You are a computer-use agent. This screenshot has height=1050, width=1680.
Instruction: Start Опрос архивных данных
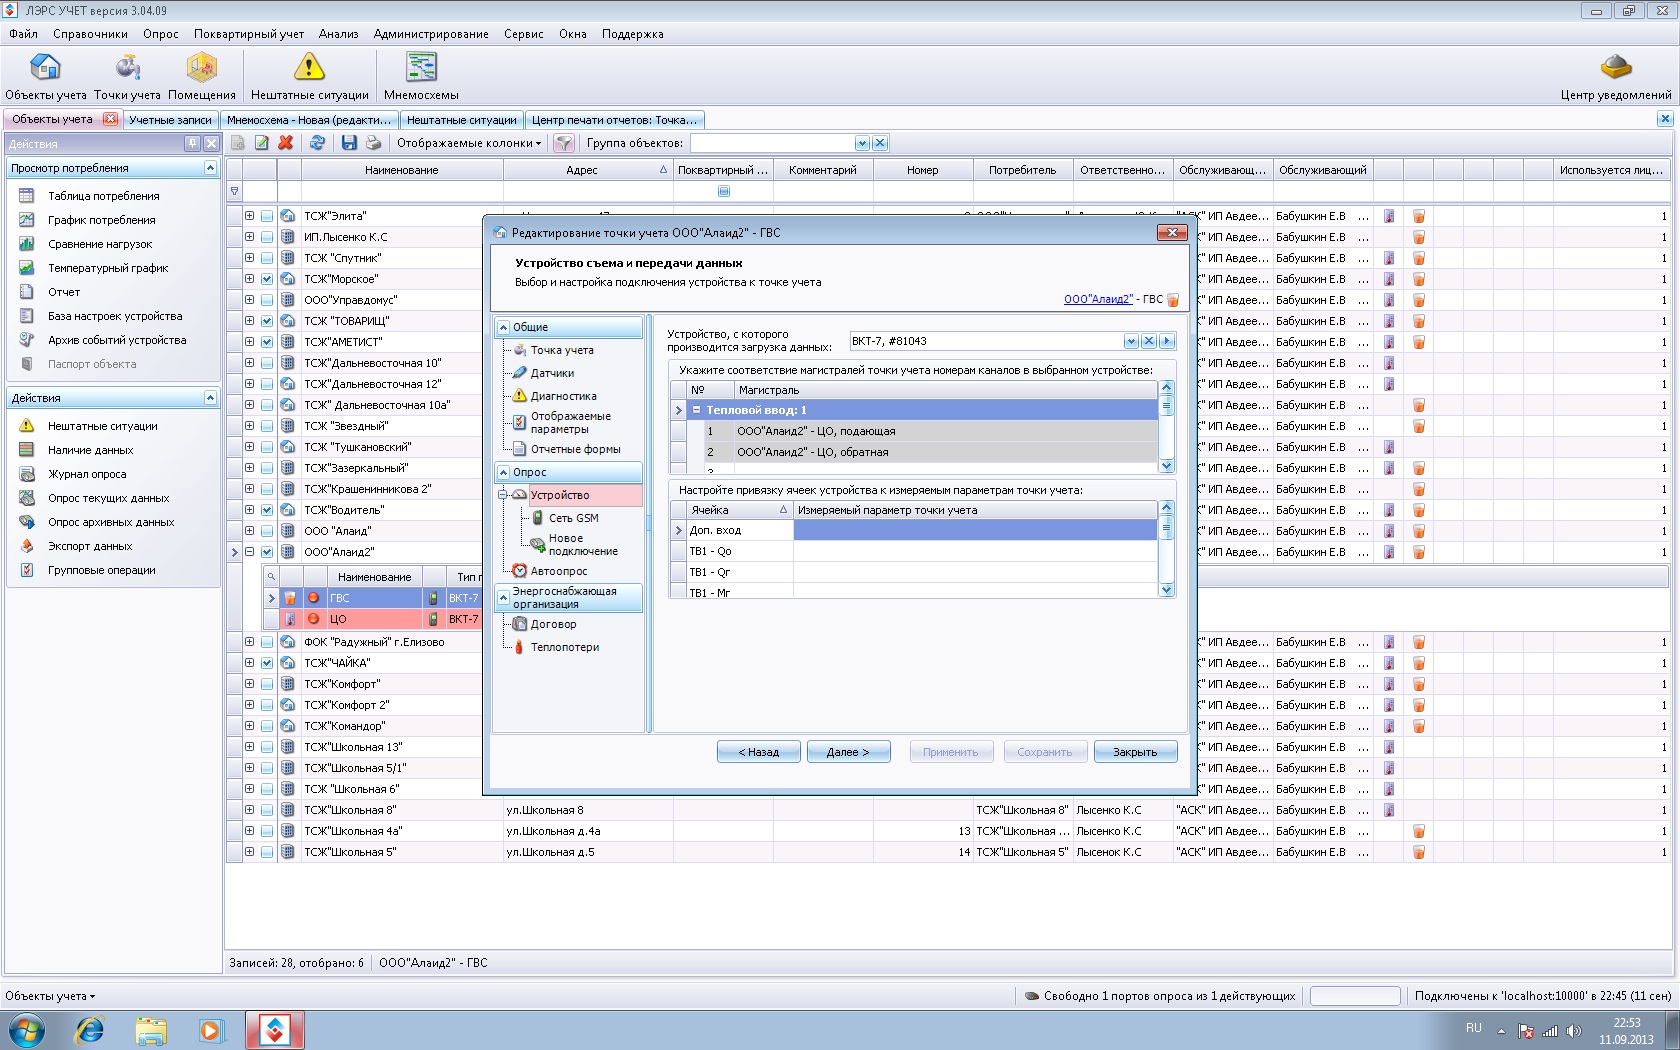111,522
